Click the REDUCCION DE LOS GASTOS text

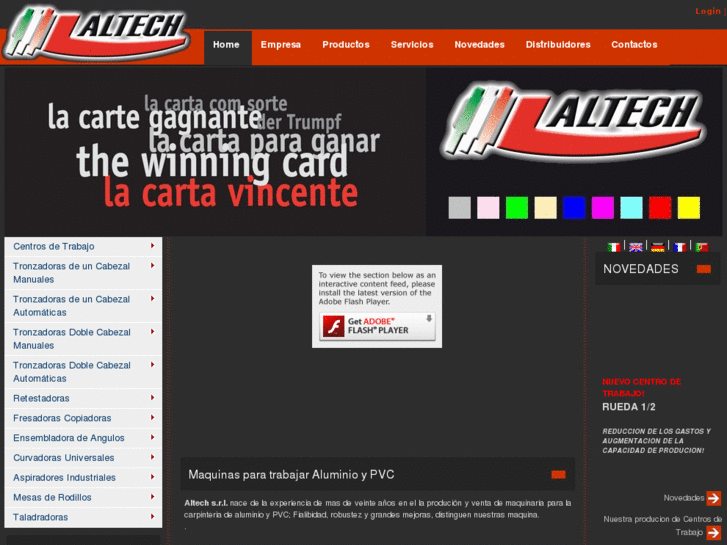656,441
